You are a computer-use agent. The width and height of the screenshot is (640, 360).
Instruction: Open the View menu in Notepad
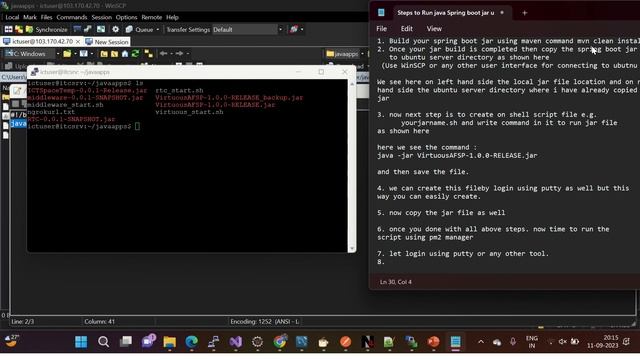pos(434,29)
